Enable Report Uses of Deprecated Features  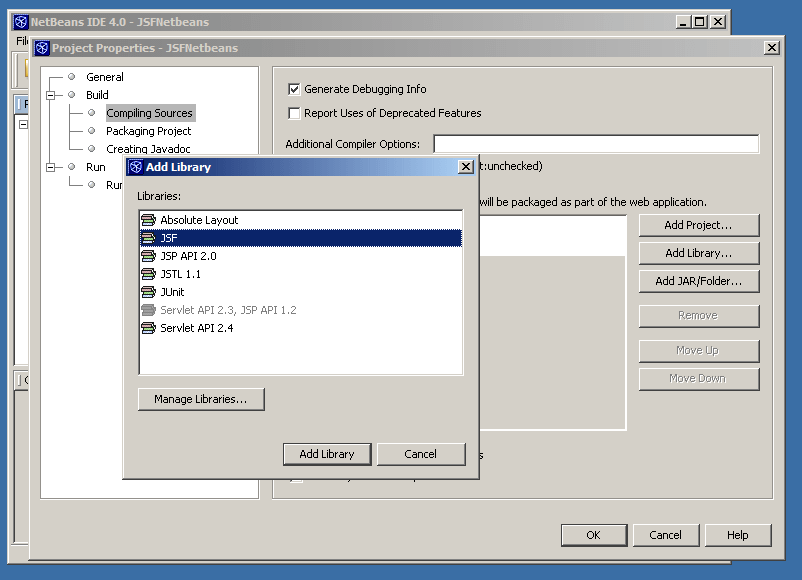pos(294,113)
